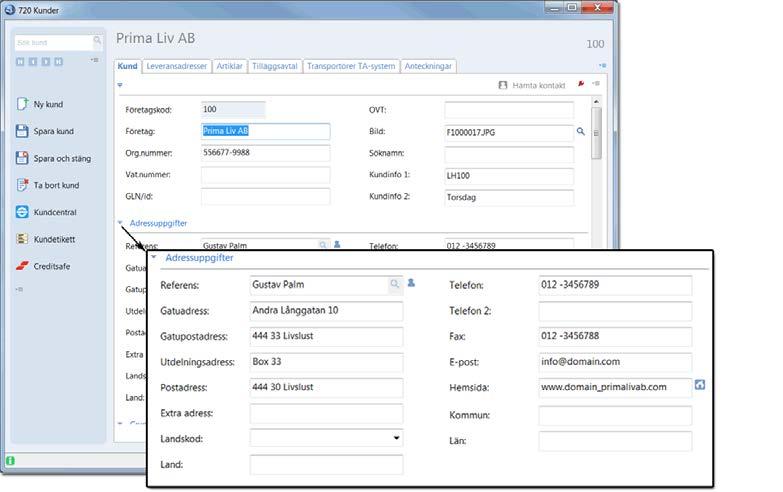The height and width of the screenshot is (492, 783).
Task: Click the Hemsida field with www.domain_primalivab.com
Action: tap(615, 388)
